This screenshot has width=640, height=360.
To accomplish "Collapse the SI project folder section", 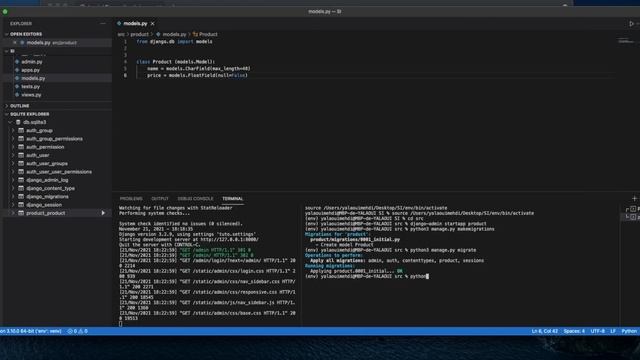I will coord(7,51).
